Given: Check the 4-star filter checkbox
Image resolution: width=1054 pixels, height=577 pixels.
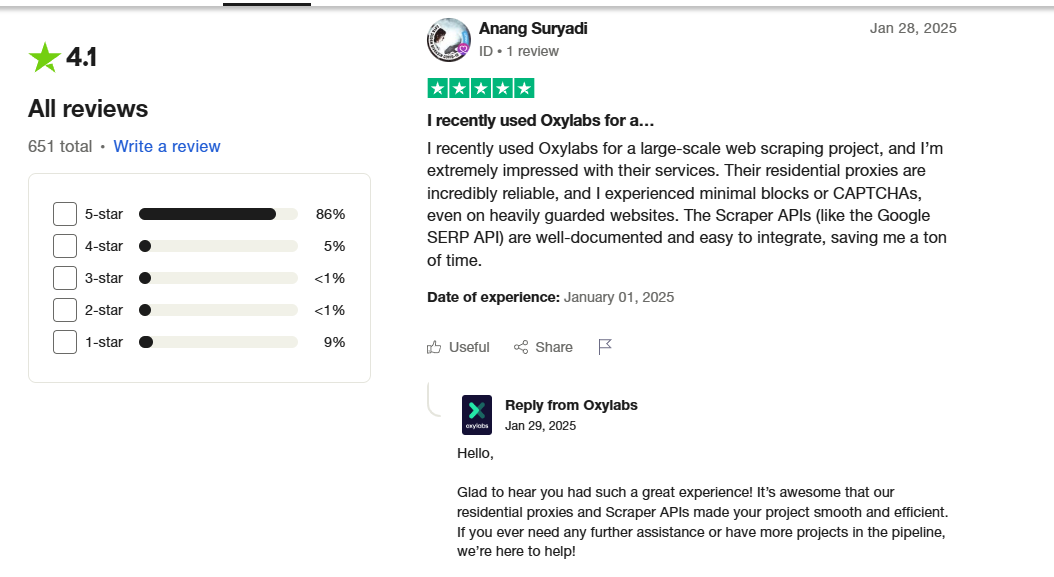Looking at the screenshot, I should point(65,246).
